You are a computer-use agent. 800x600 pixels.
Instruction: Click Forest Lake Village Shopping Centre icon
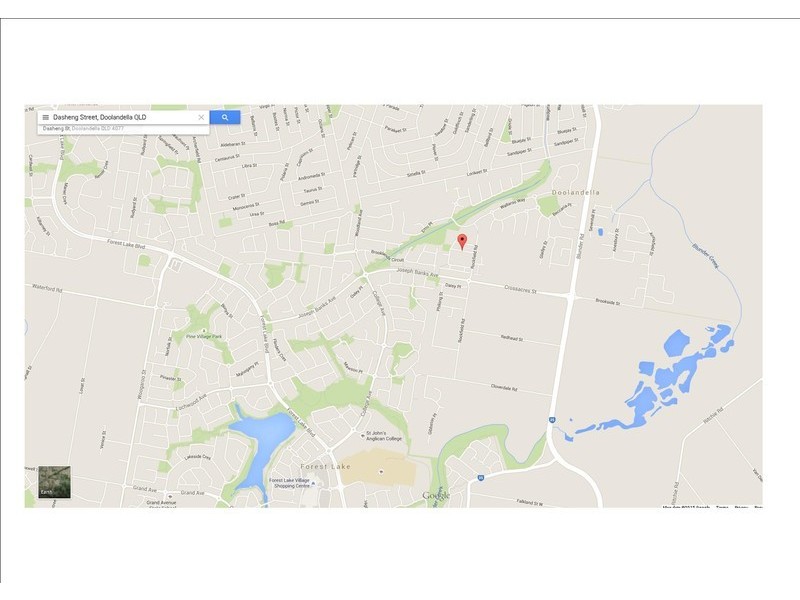314,484
